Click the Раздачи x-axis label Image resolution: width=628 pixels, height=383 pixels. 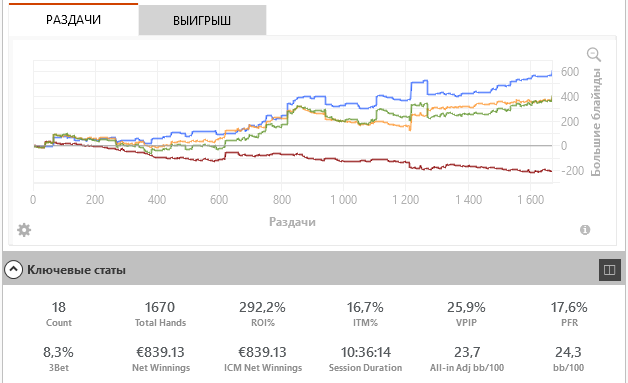pyautogui.click(x=292, y=222)
